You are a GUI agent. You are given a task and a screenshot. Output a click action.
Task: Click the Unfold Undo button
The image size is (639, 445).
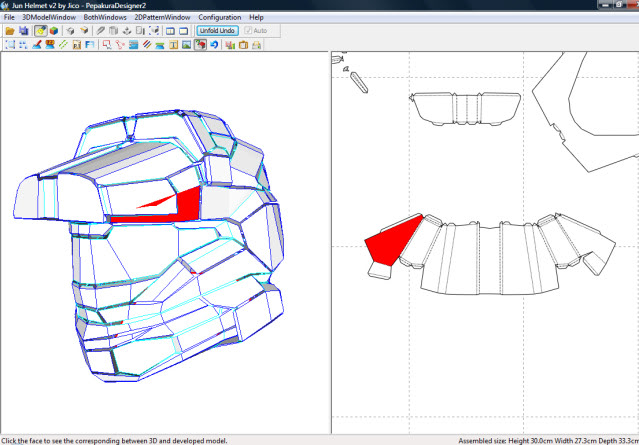tap(218, 31)
